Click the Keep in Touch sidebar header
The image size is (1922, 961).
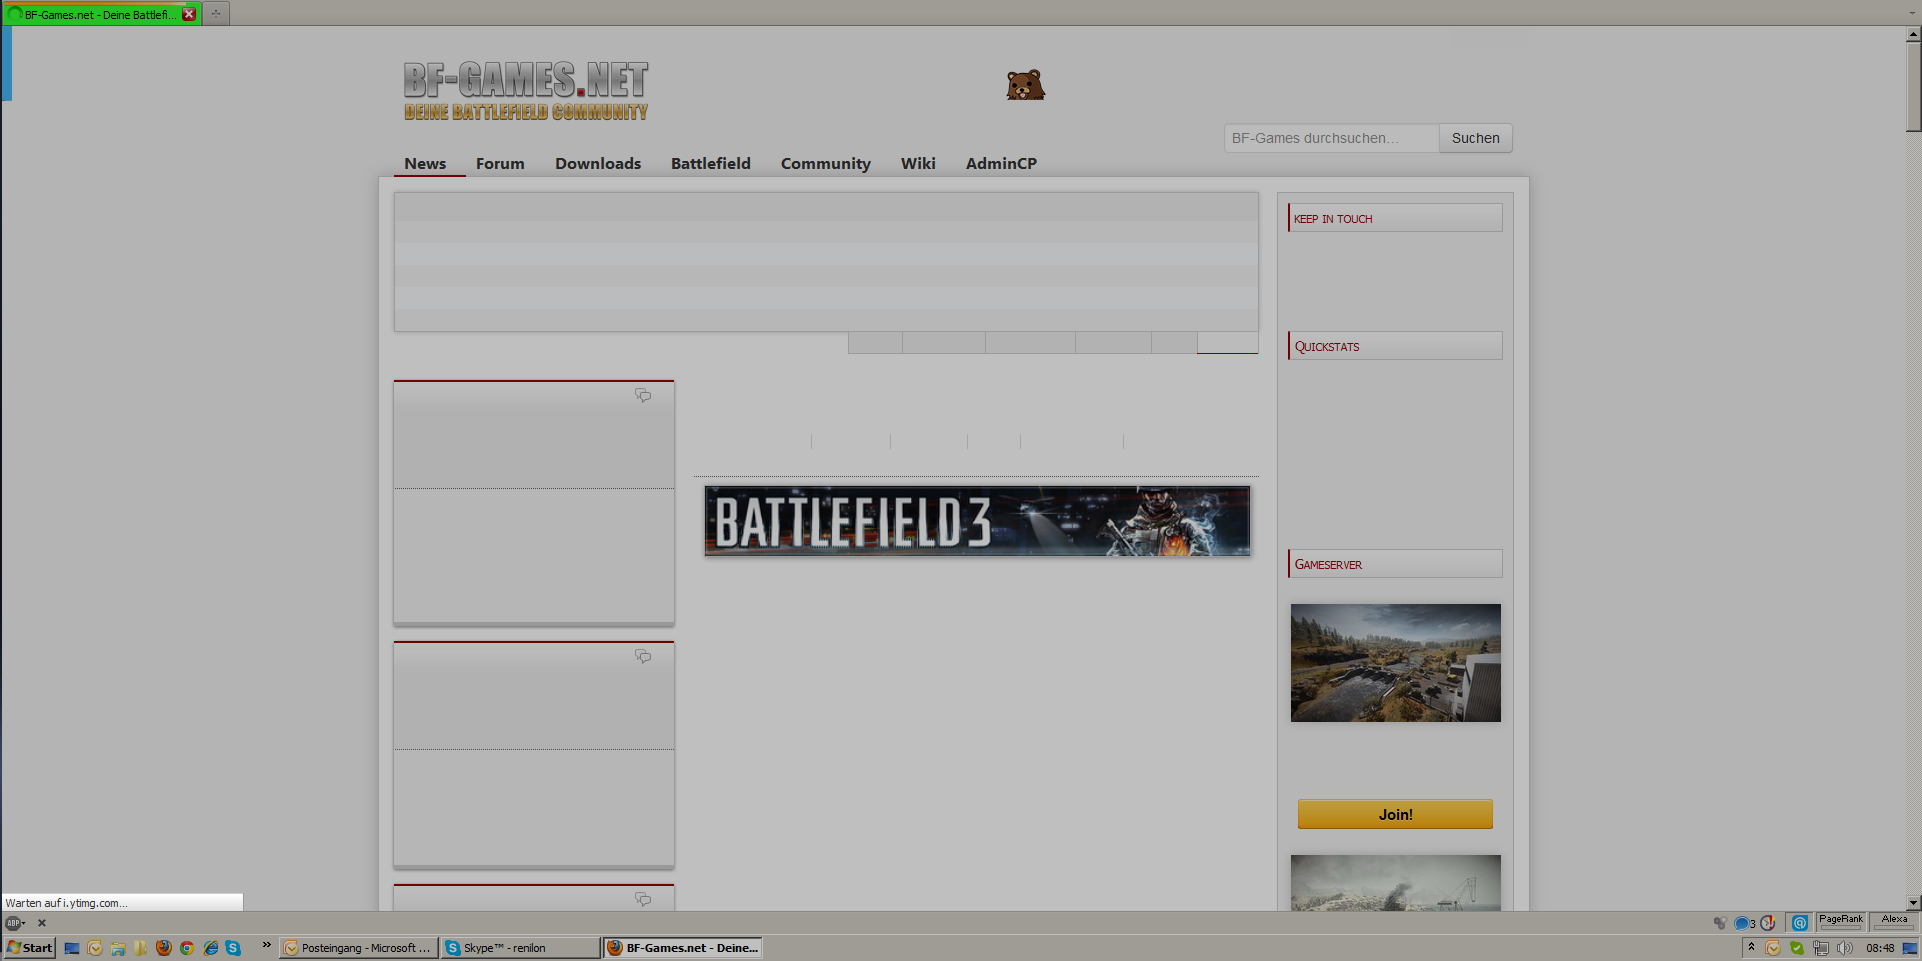click(x=1395, y=218)
